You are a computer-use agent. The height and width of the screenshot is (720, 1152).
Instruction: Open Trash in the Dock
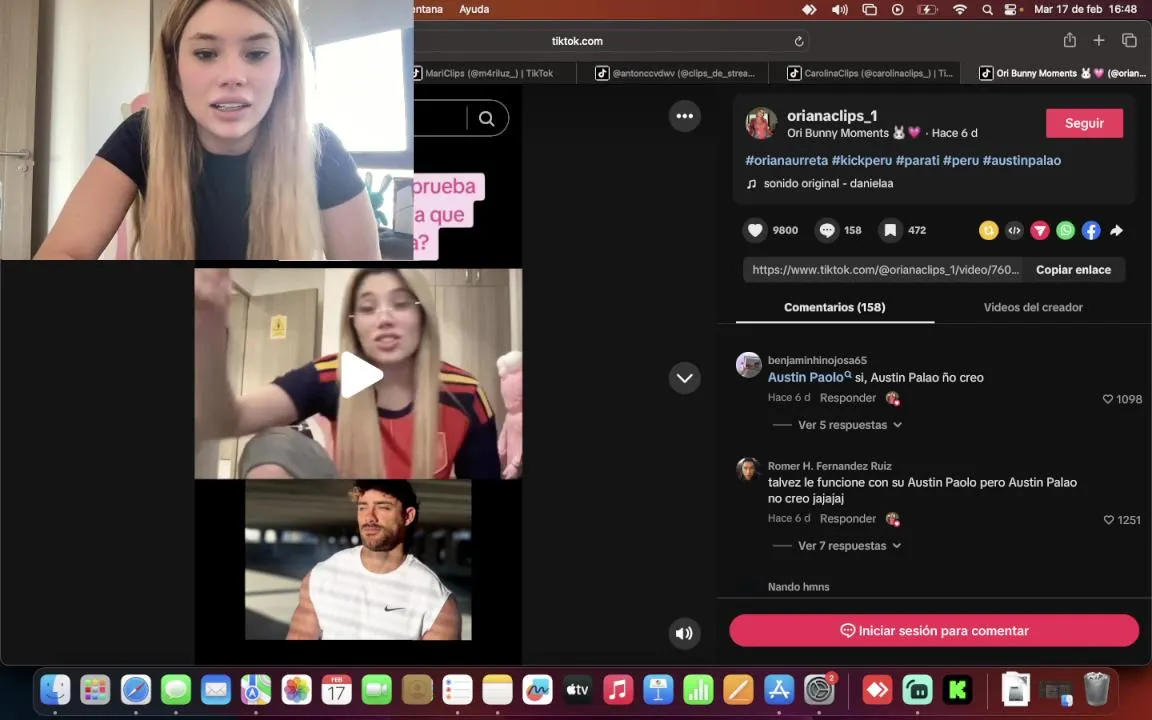click(1096, 689)
